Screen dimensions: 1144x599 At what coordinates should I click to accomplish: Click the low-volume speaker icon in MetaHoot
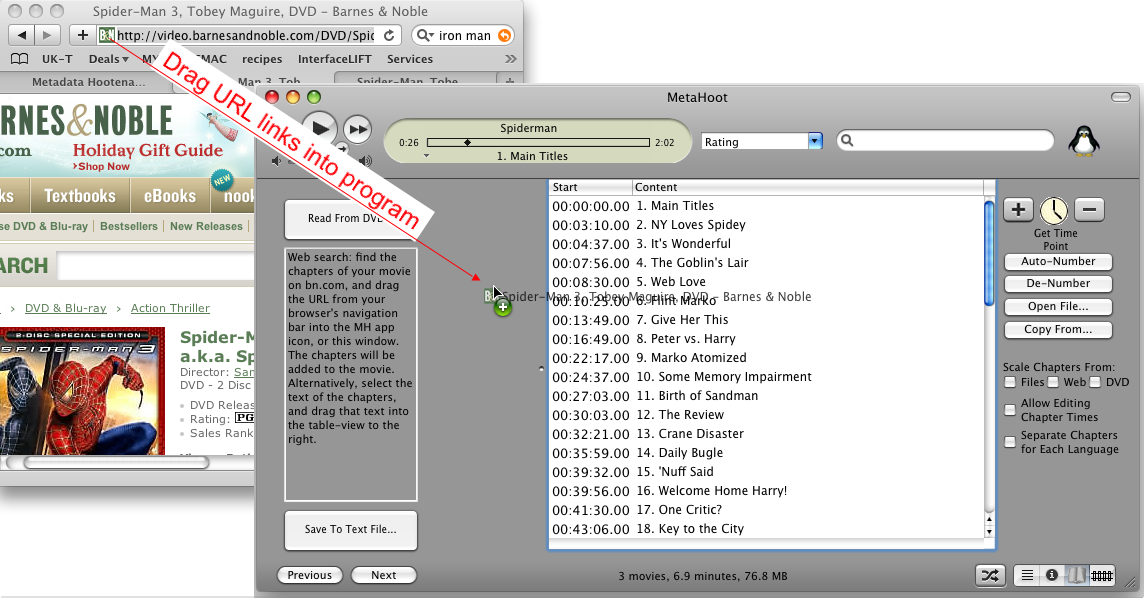coord(276,161)
